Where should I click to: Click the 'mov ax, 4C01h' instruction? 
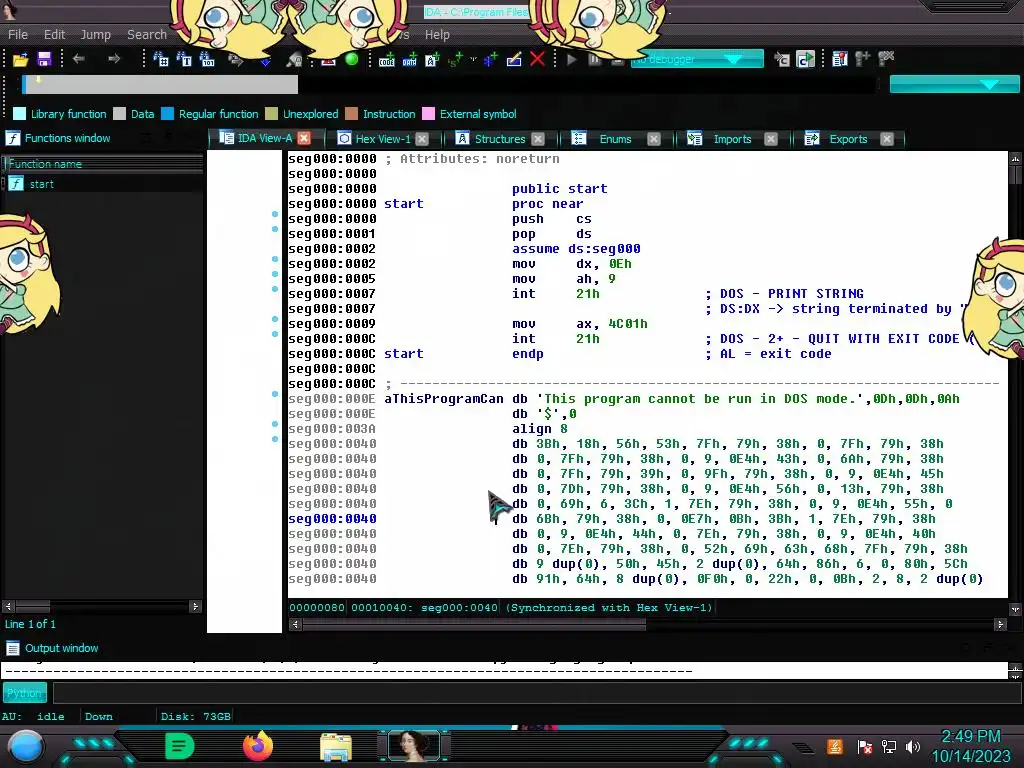click(580, 324)
